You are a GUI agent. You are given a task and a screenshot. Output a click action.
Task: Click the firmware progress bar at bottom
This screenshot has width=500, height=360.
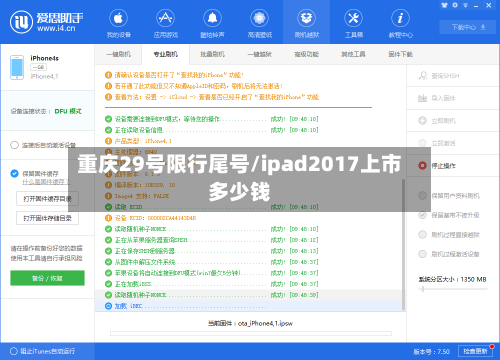251,333
